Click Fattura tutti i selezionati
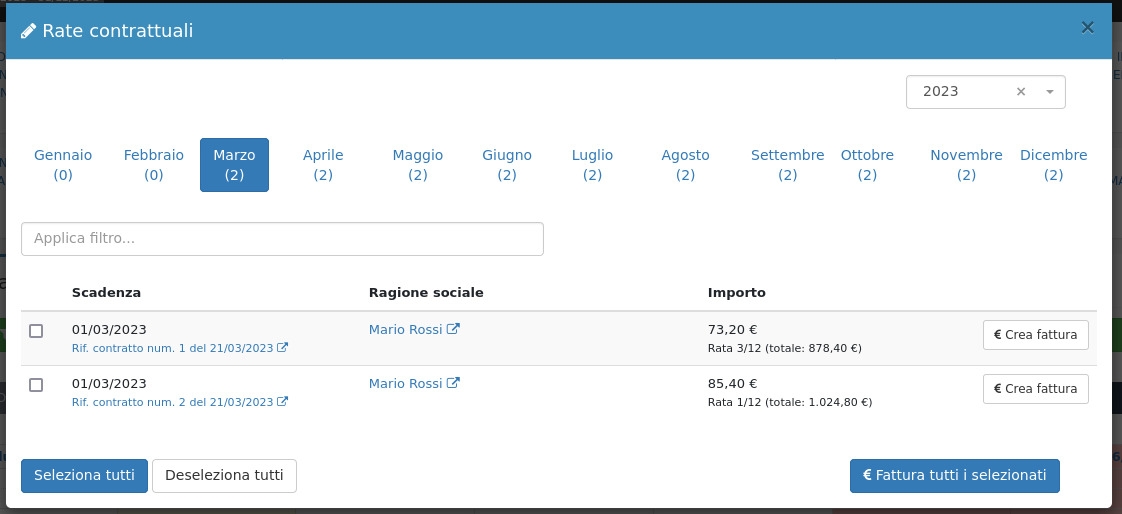 point(954,476)
